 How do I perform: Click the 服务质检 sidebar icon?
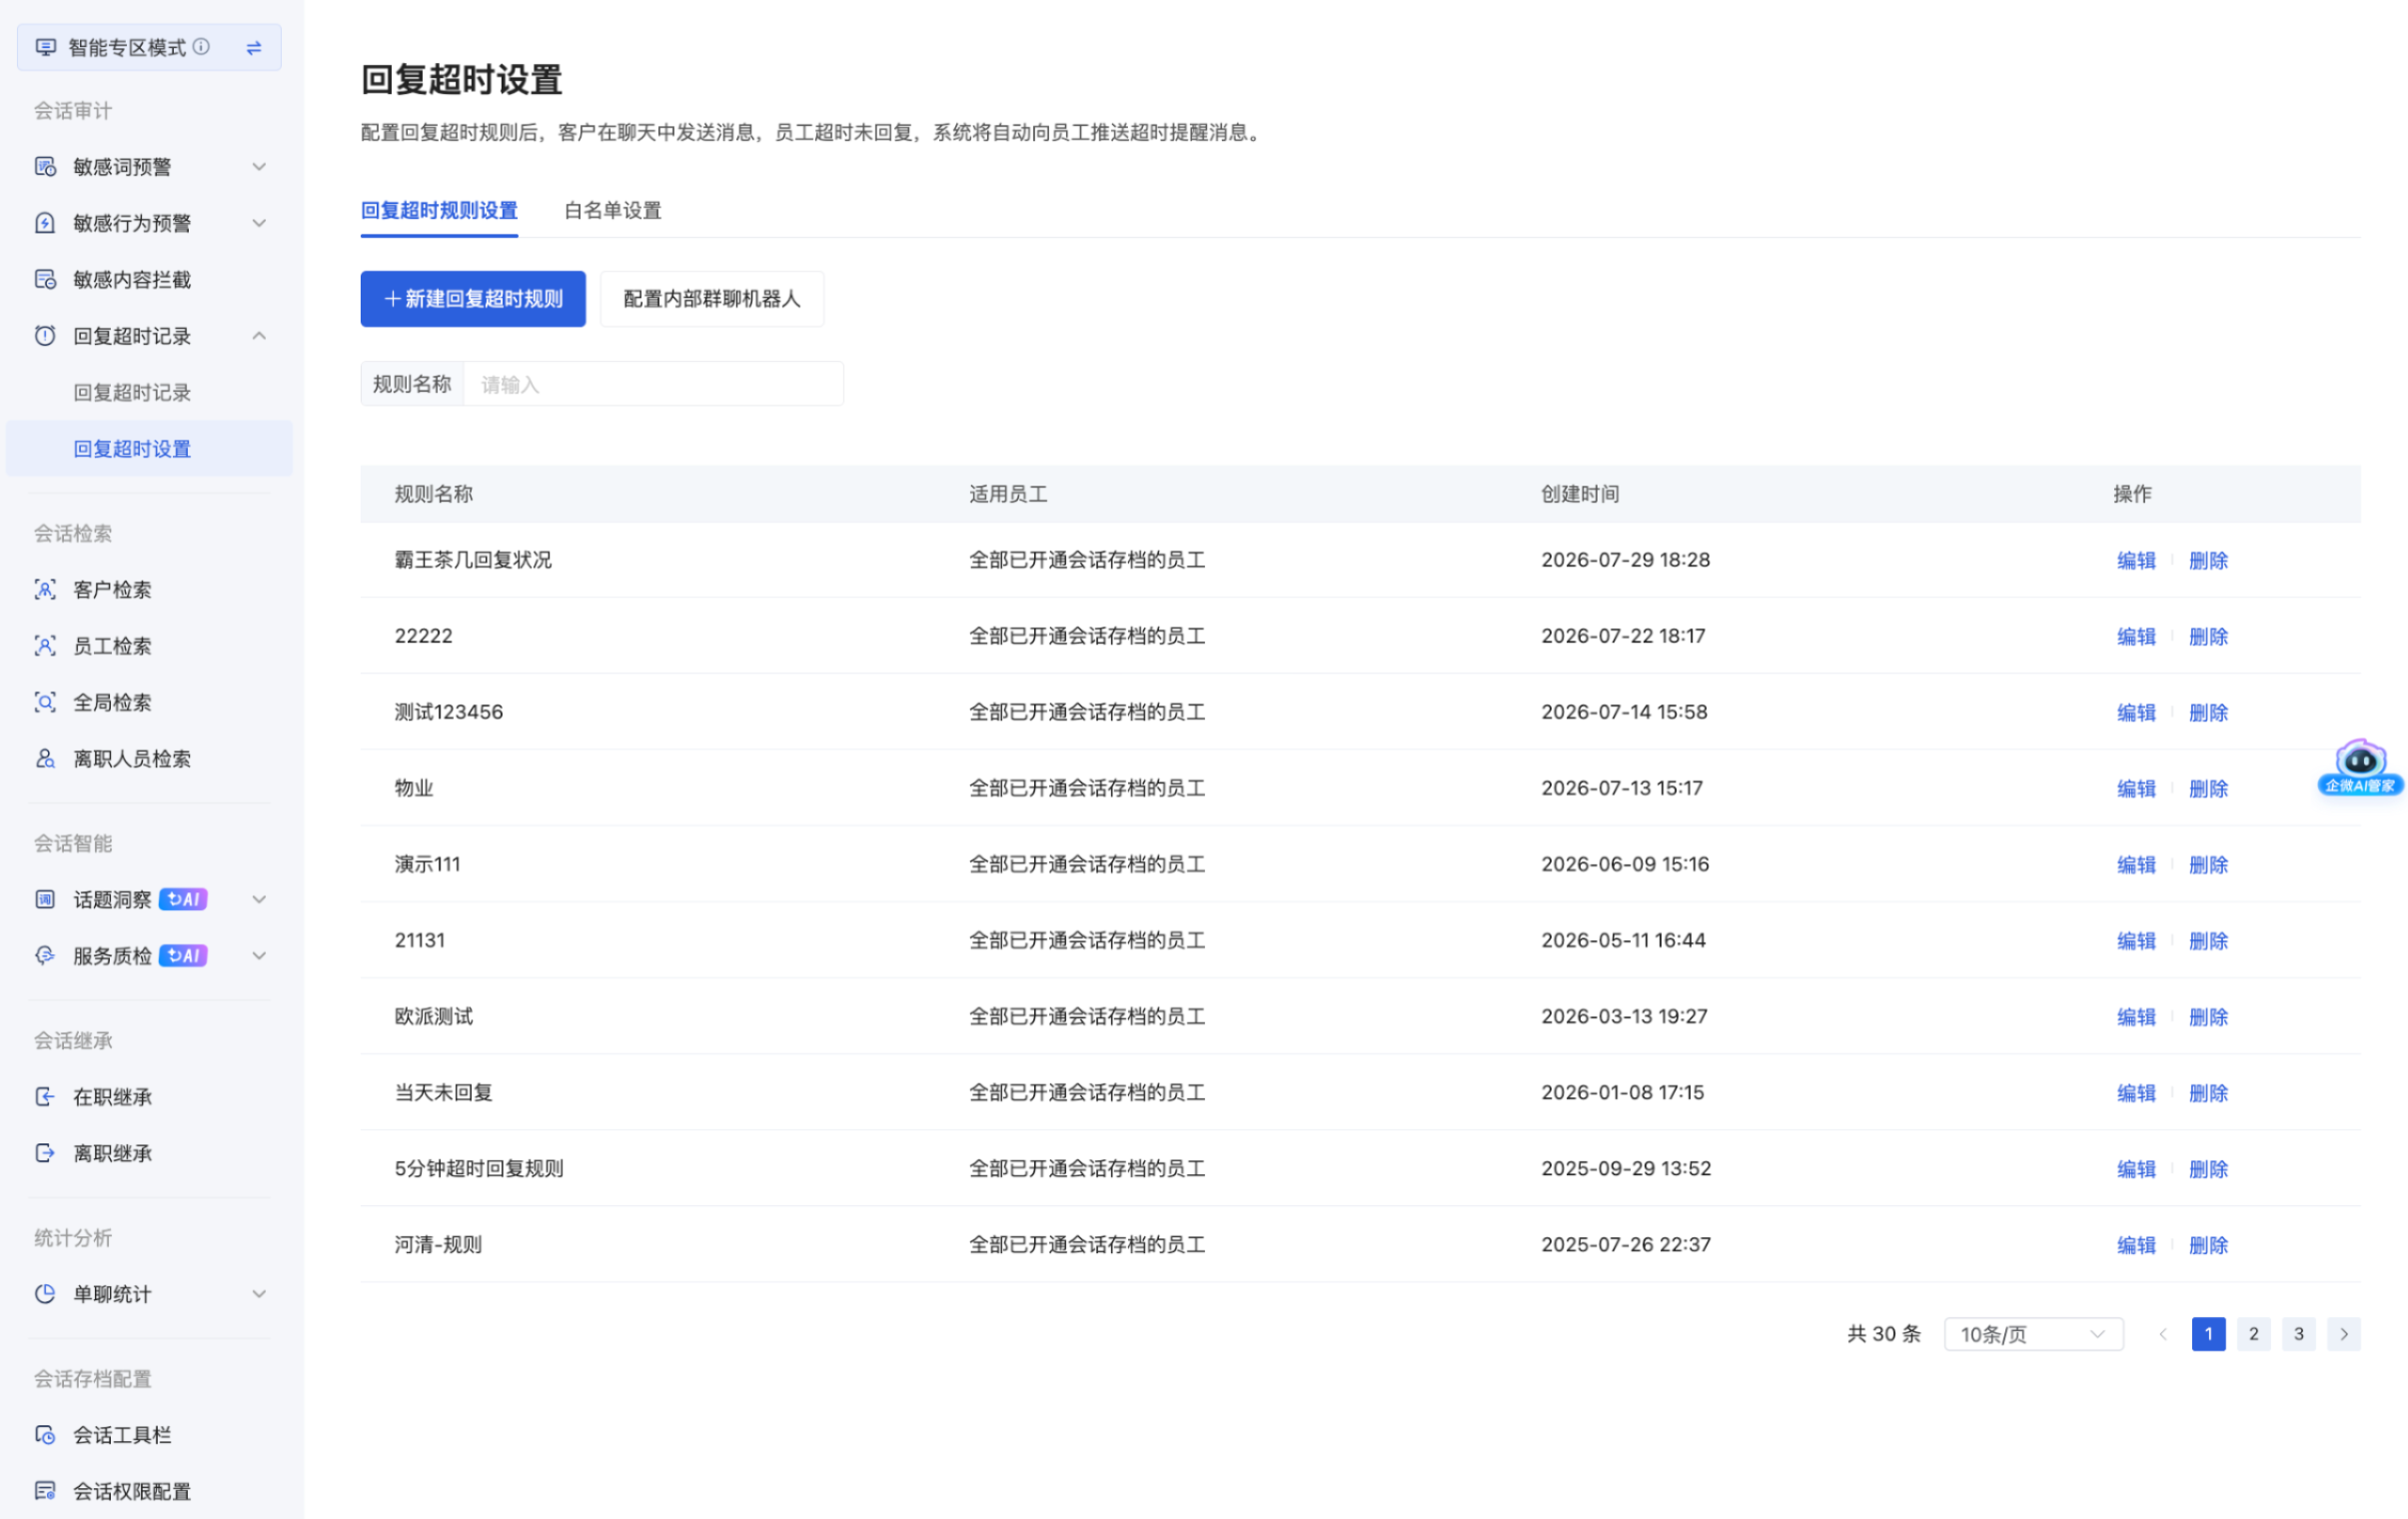[45, 955]
